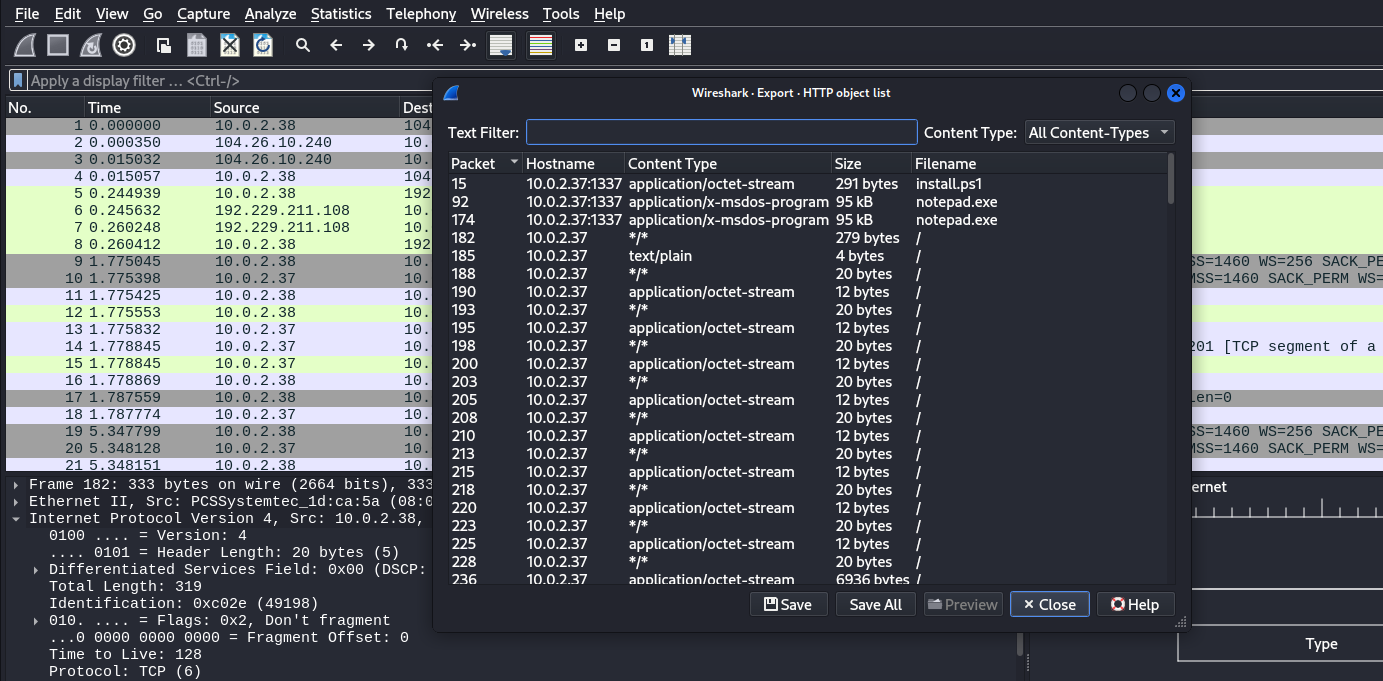Select packet 15 in the packet list
This screenshot has width=1383, height=681.
click(x=218, y=364)
